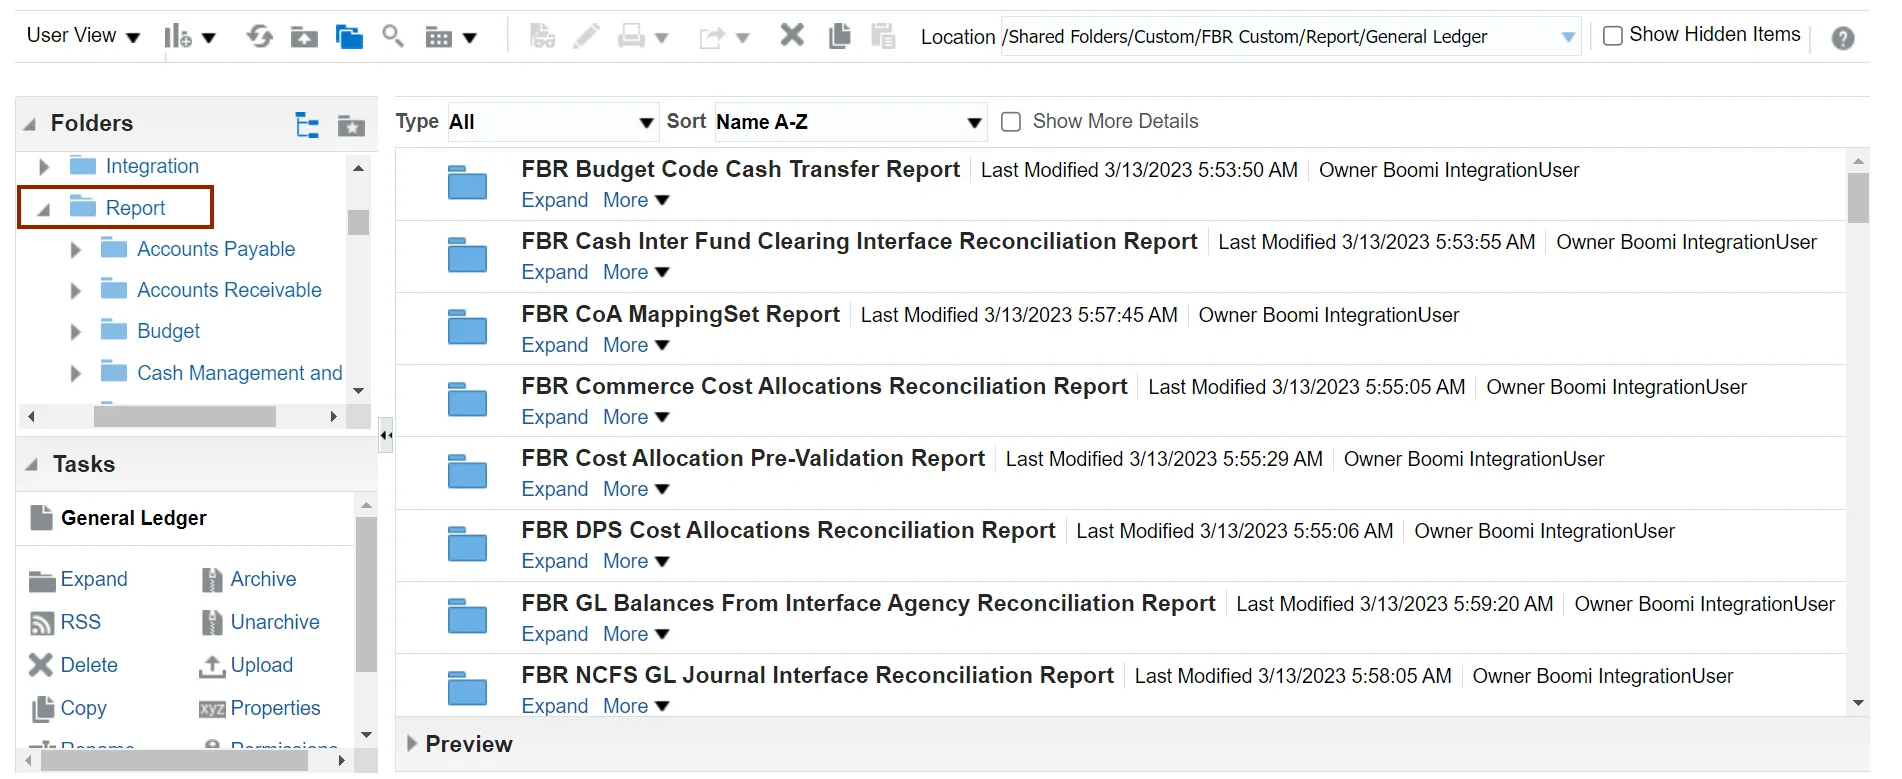Open the User View menu
Screen dimensions: 1902x779
pos(82,36)
